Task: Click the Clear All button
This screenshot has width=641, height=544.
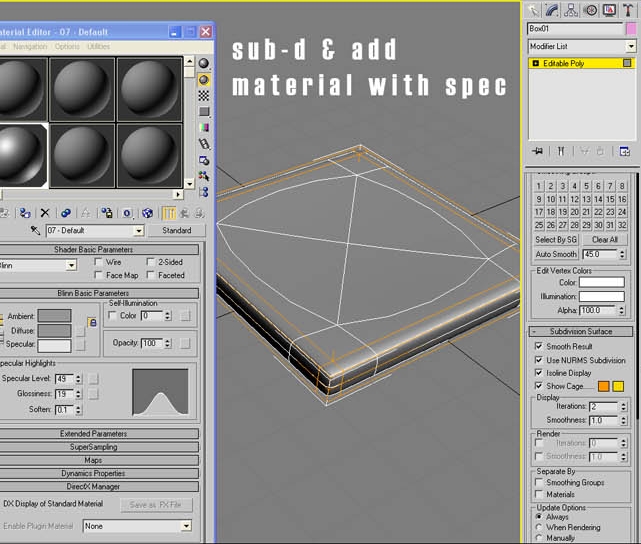Action: (605, 240)
